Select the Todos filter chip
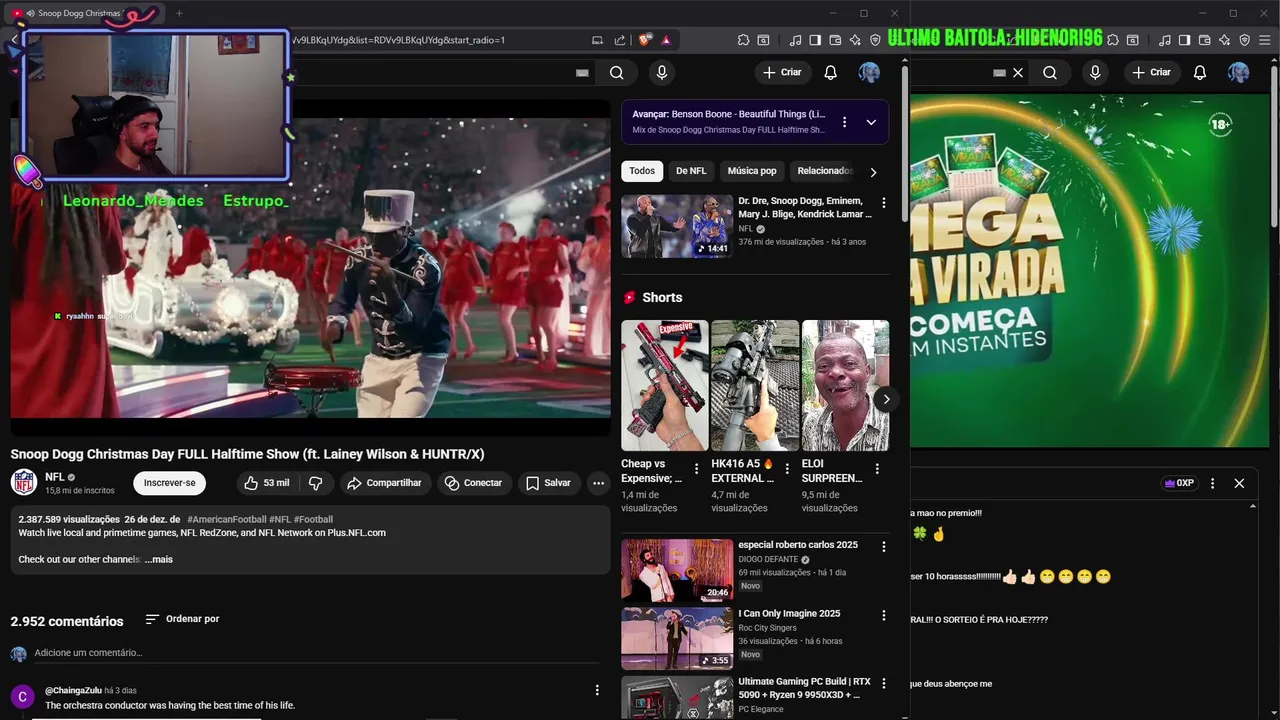This screenshot has height=720, width=1280. 642,171
